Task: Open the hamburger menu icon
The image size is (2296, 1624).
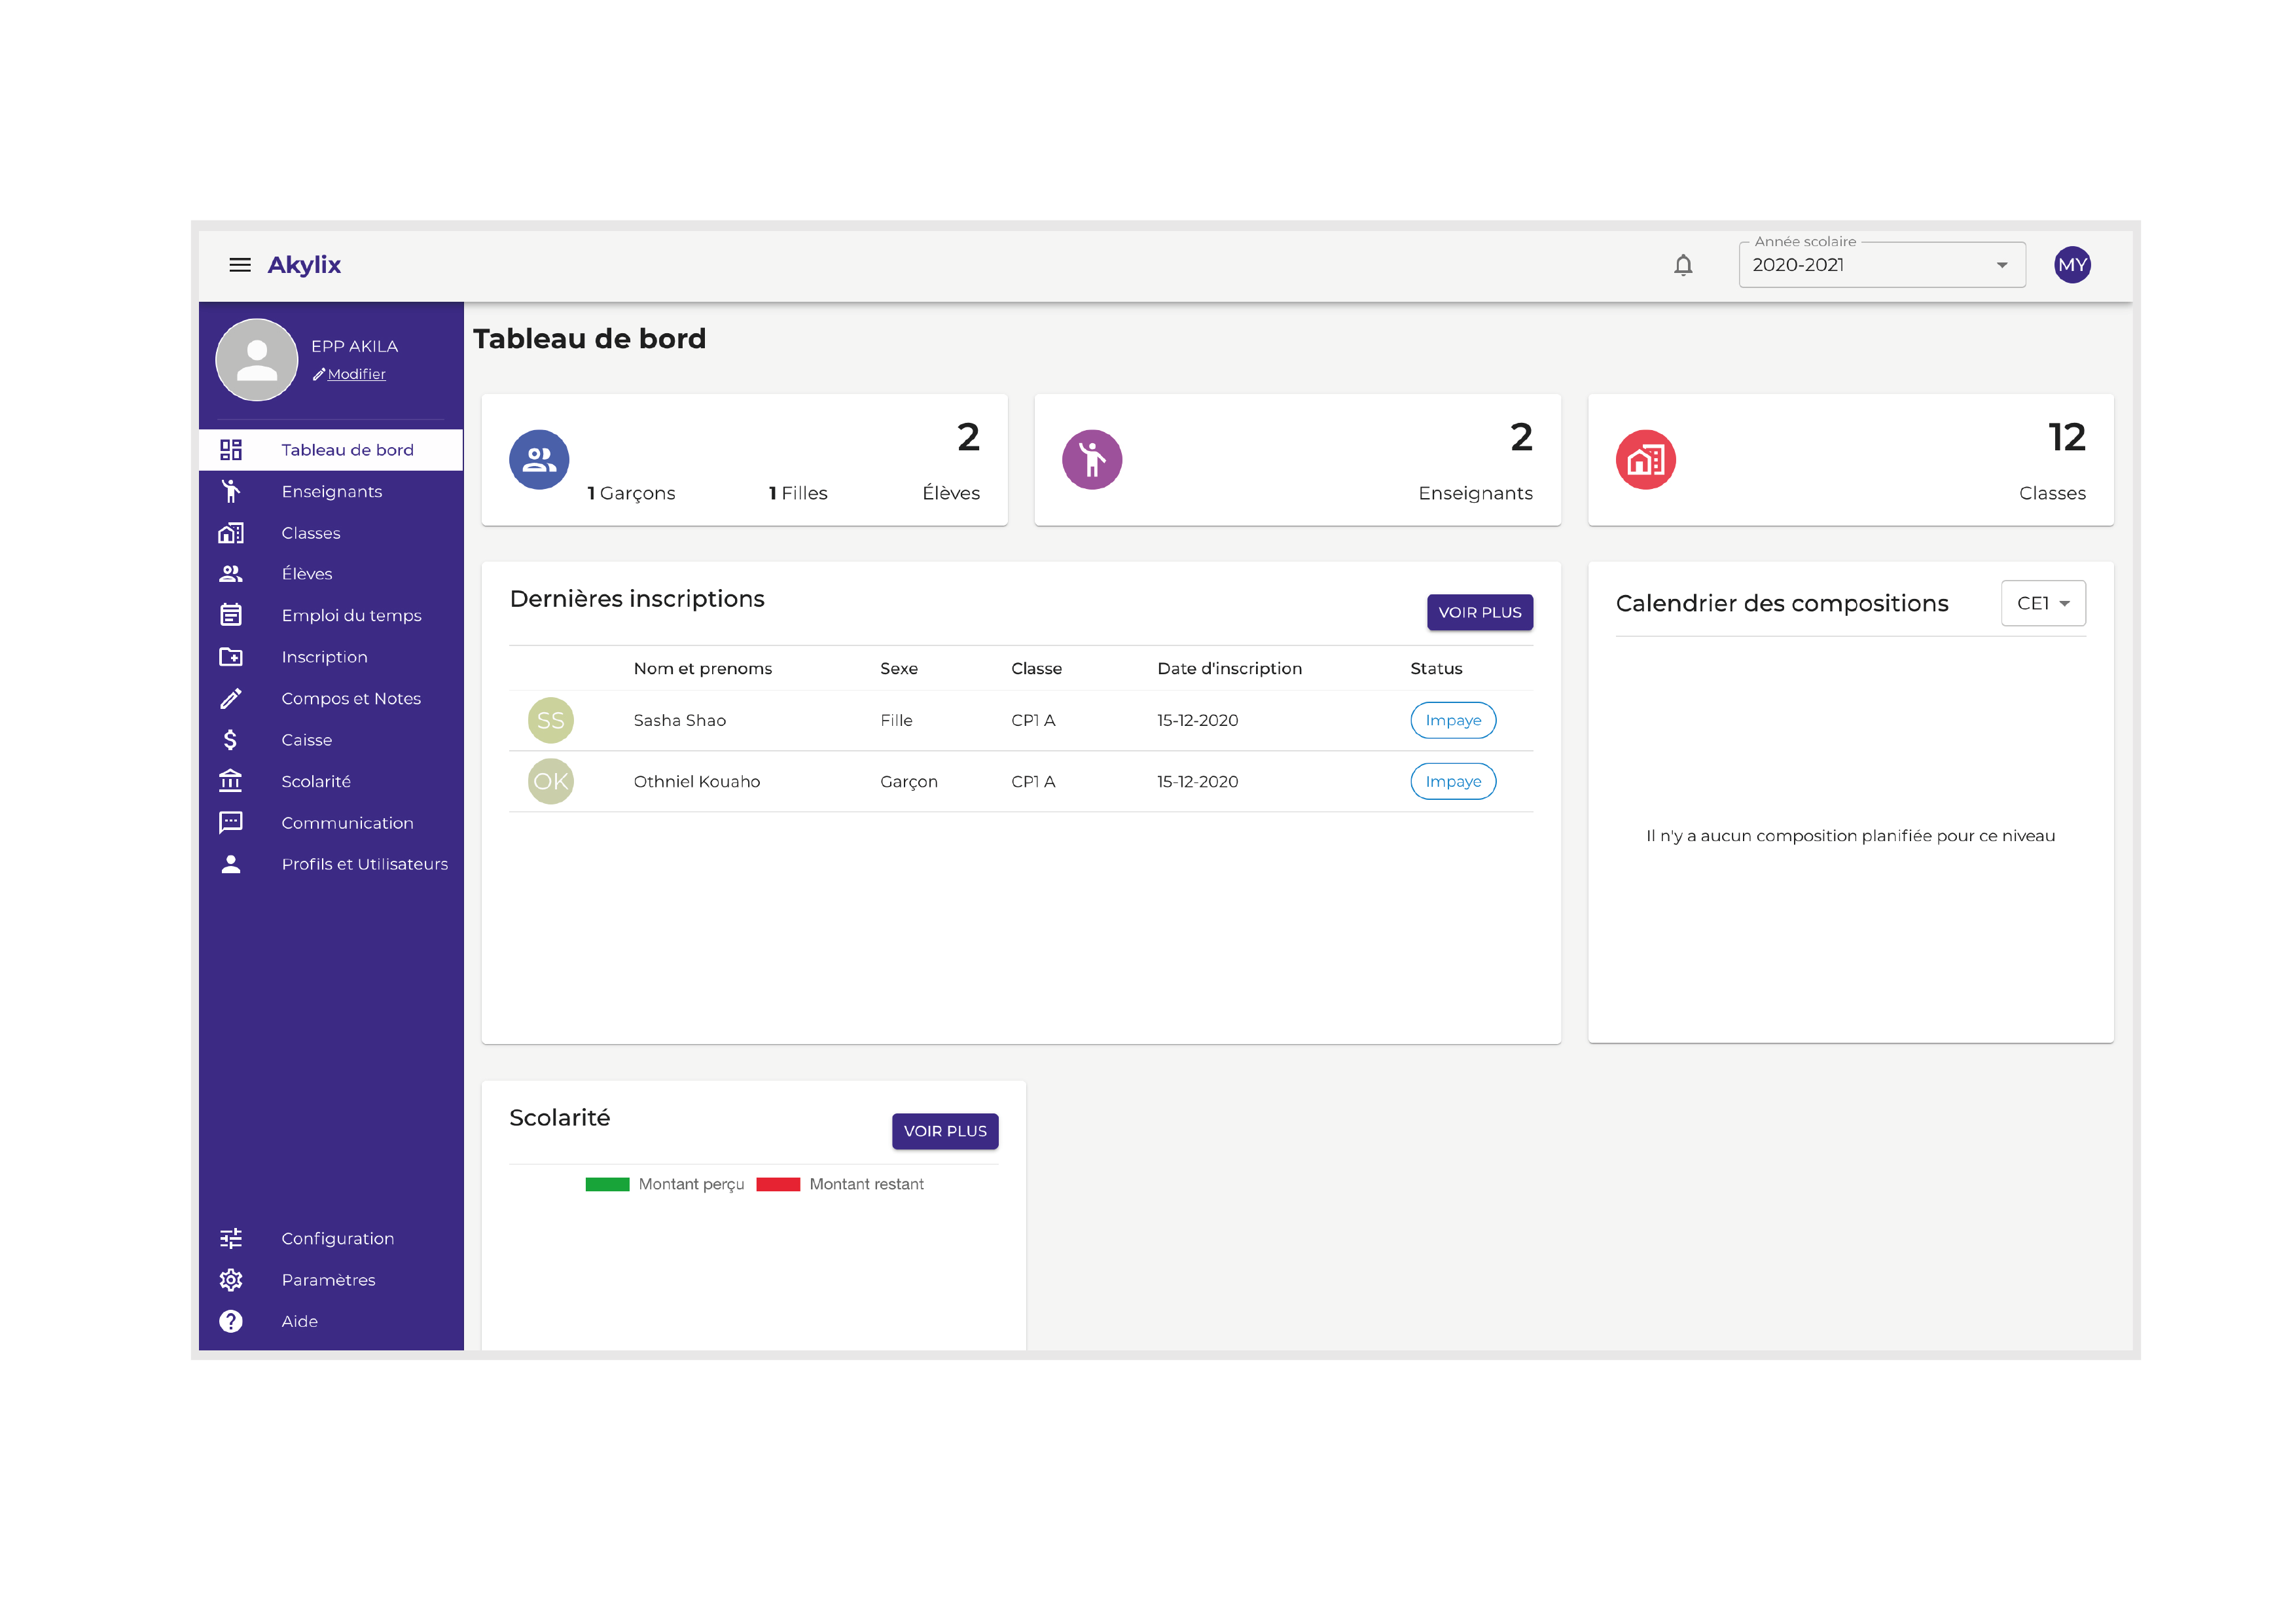Action: [240, 265]
